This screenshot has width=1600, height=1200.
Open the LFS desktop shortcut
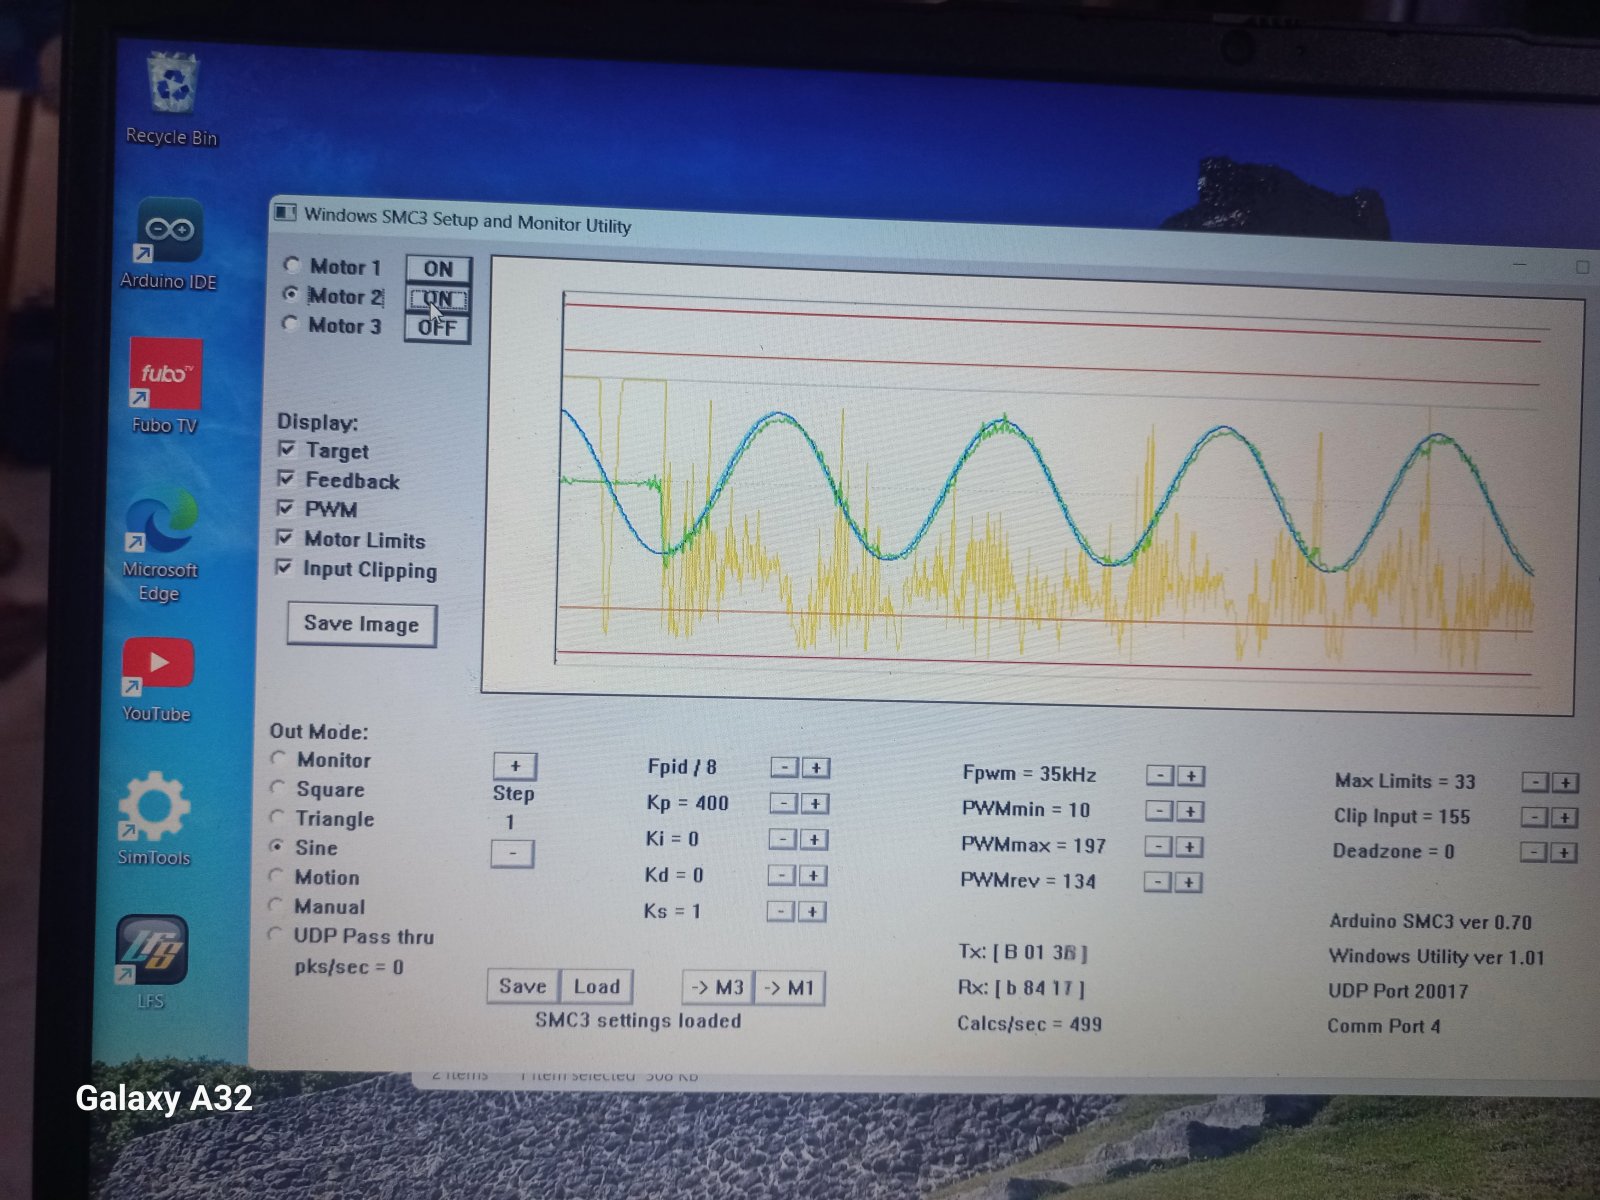[x=151, y=960]
